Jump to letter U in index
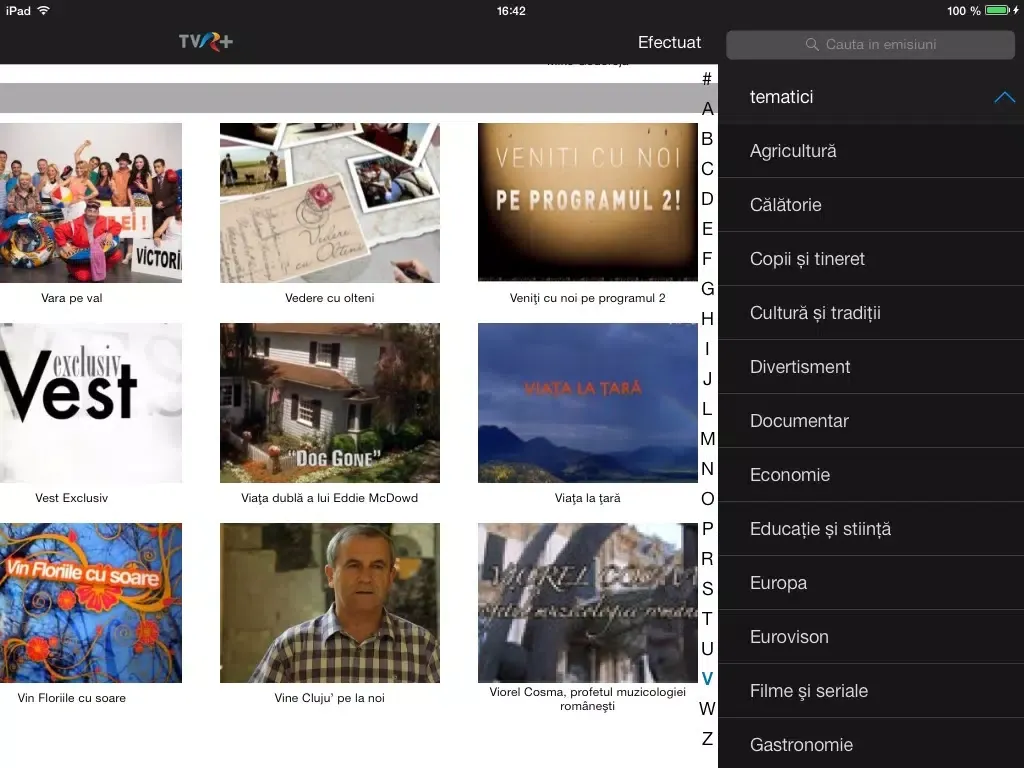Image resolution: width=1024 pixels, height=768 pixels. click(707, 648)
